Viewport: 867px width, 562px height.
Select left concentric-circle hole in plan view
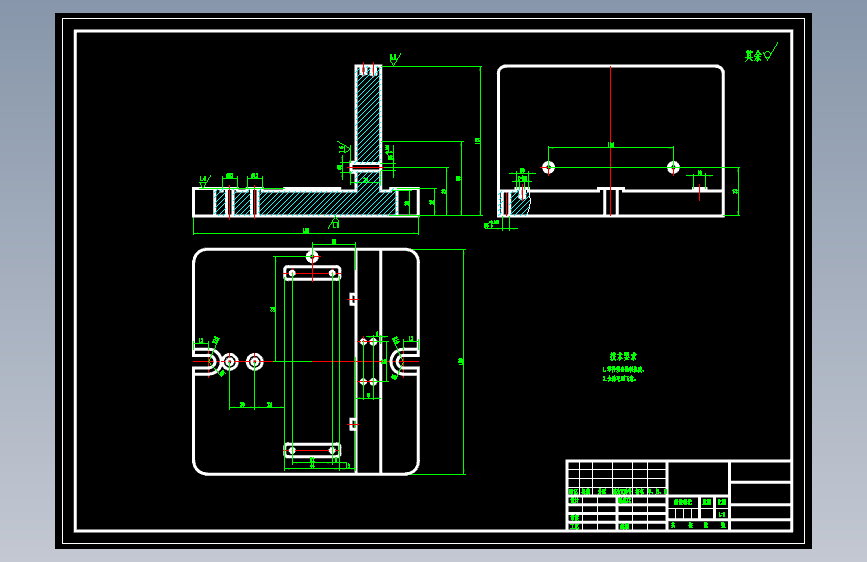[229, 362]
